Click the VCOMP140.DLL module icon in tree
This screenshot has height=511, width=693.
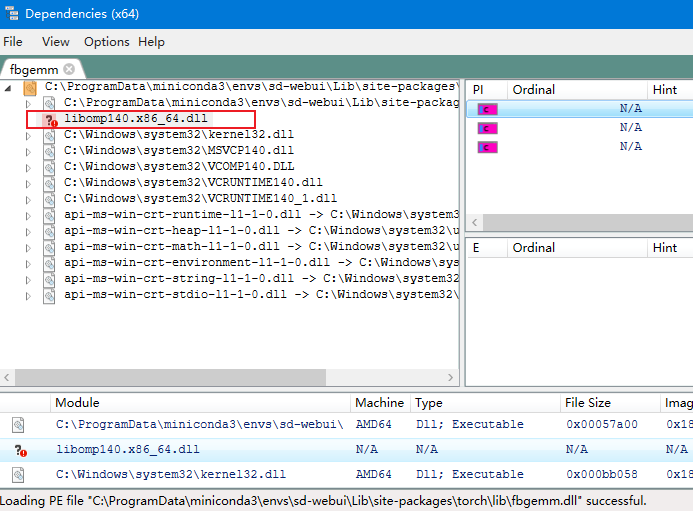[x=49, y=167]
